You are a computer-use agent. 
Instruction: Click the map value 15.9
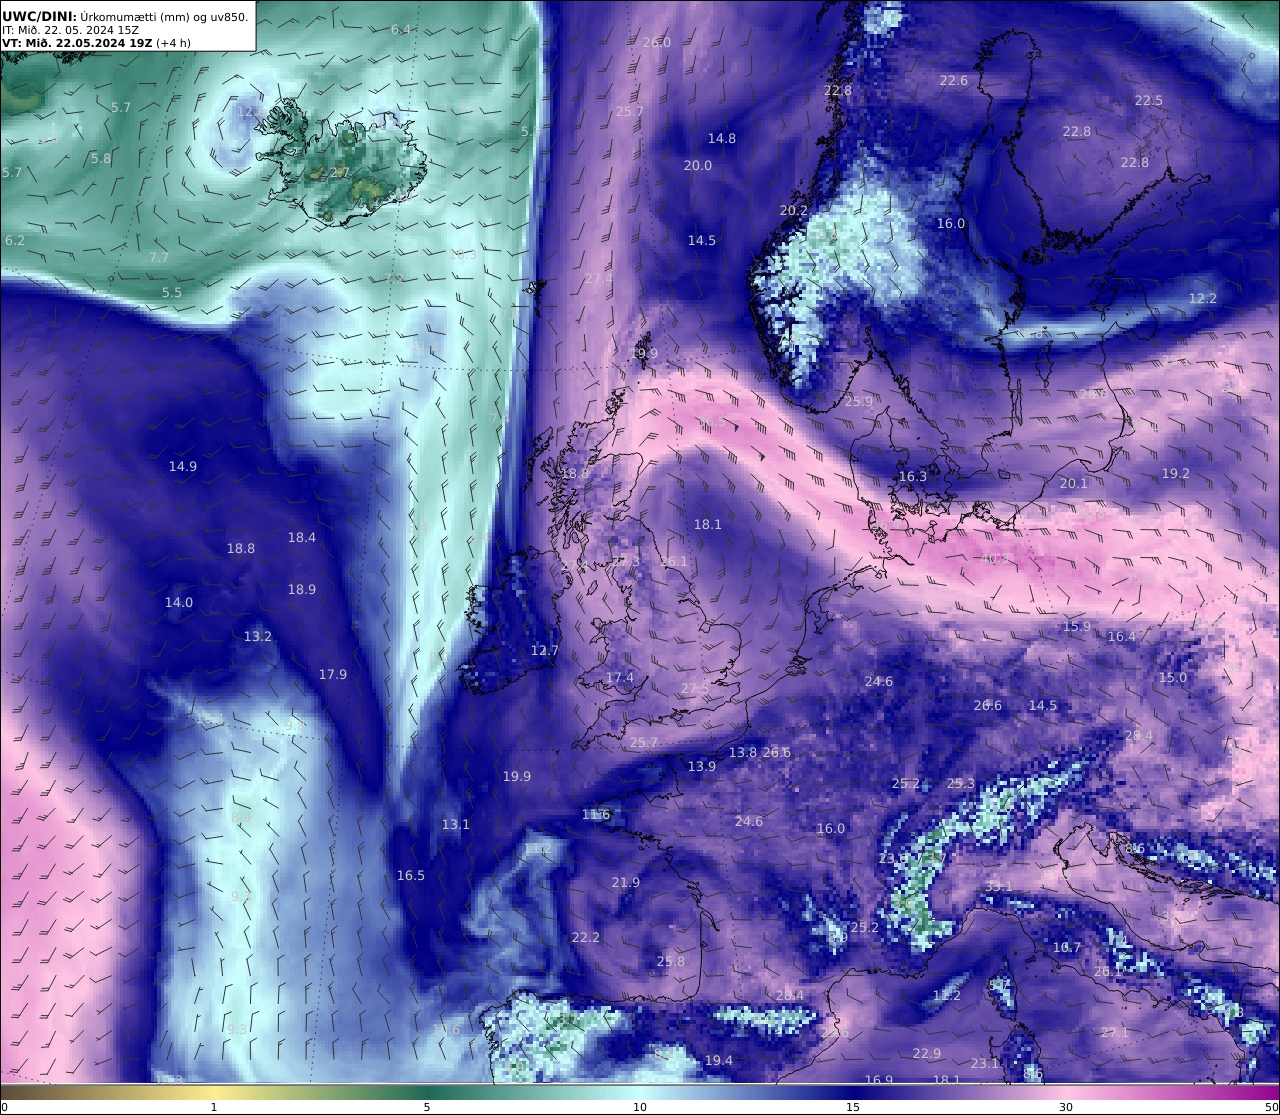point(1077,626)
